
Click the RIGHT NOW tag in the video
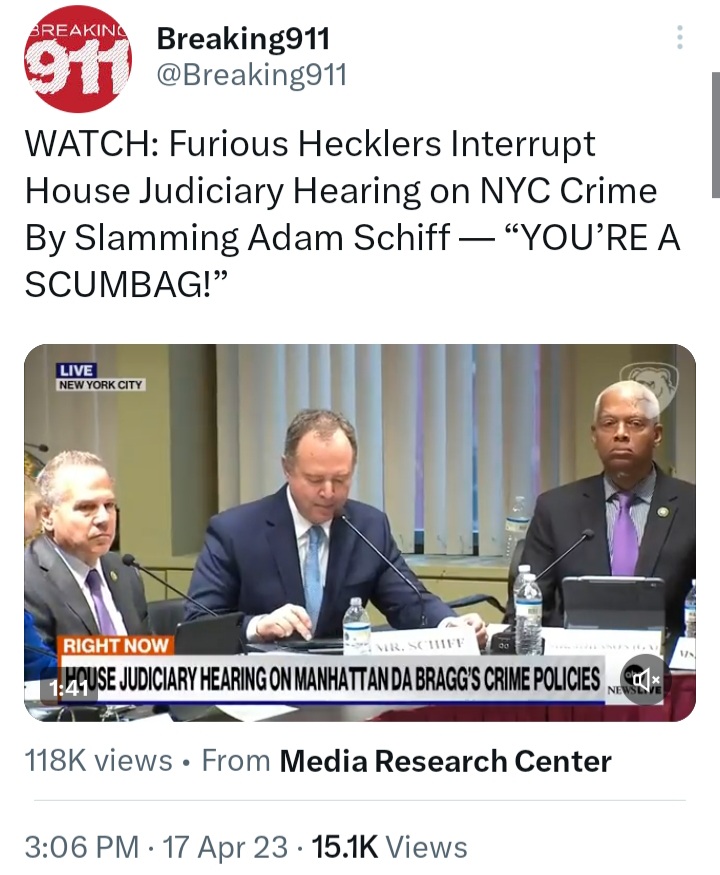point(116,646)
